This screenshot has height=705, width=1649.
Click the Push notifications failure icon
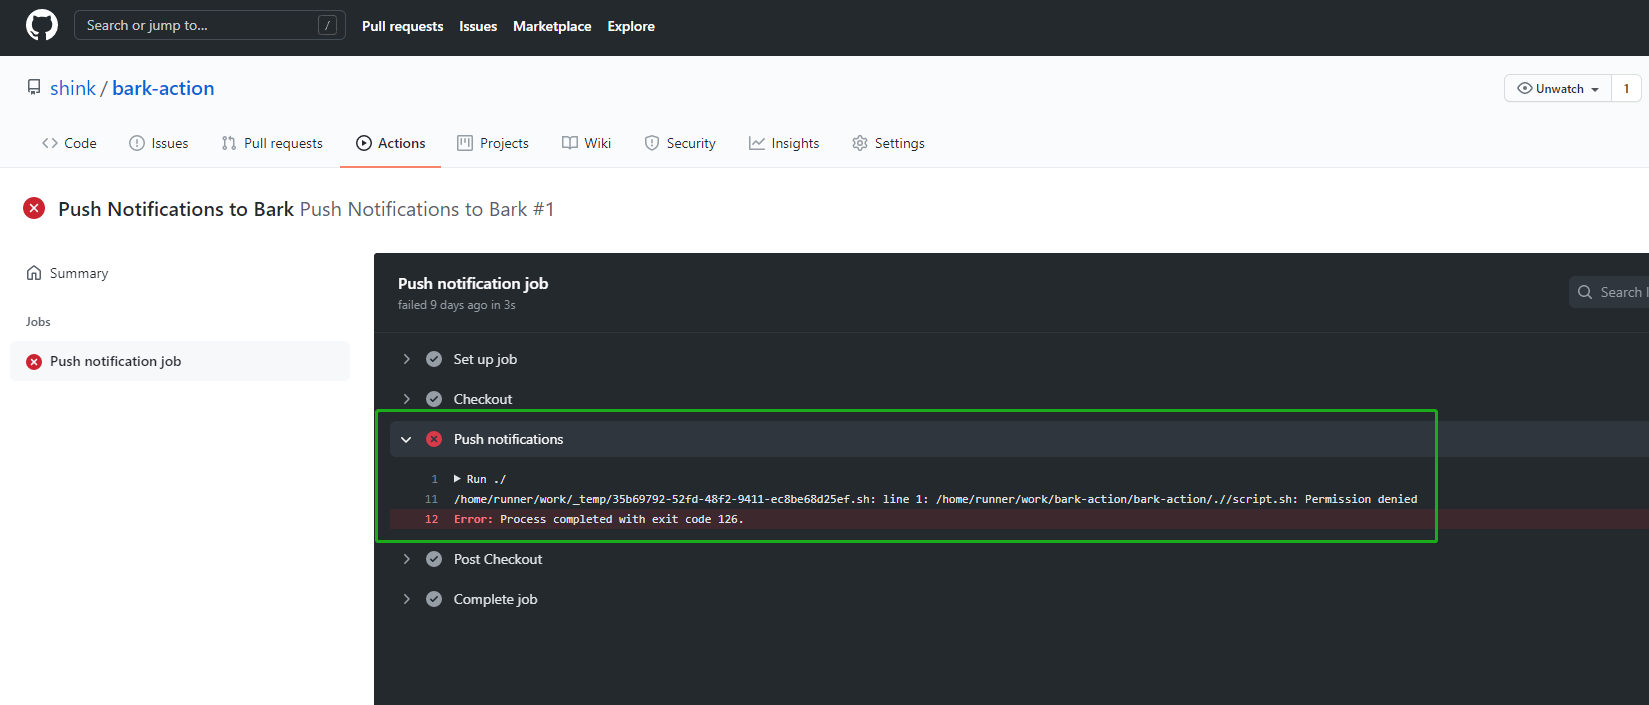pyautogui.click(x=434, y=439)
